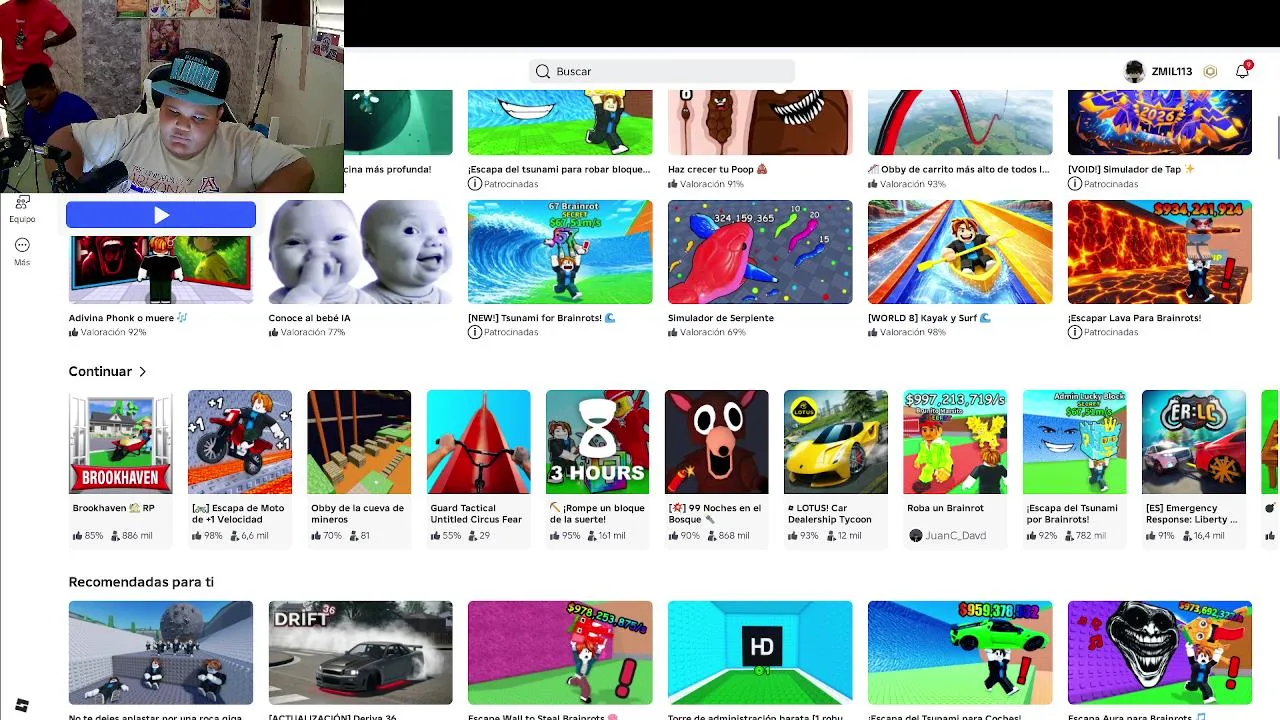Open ZMIL113 username link
Viewport: 1280px width, 720px height.
[1171, 71]
